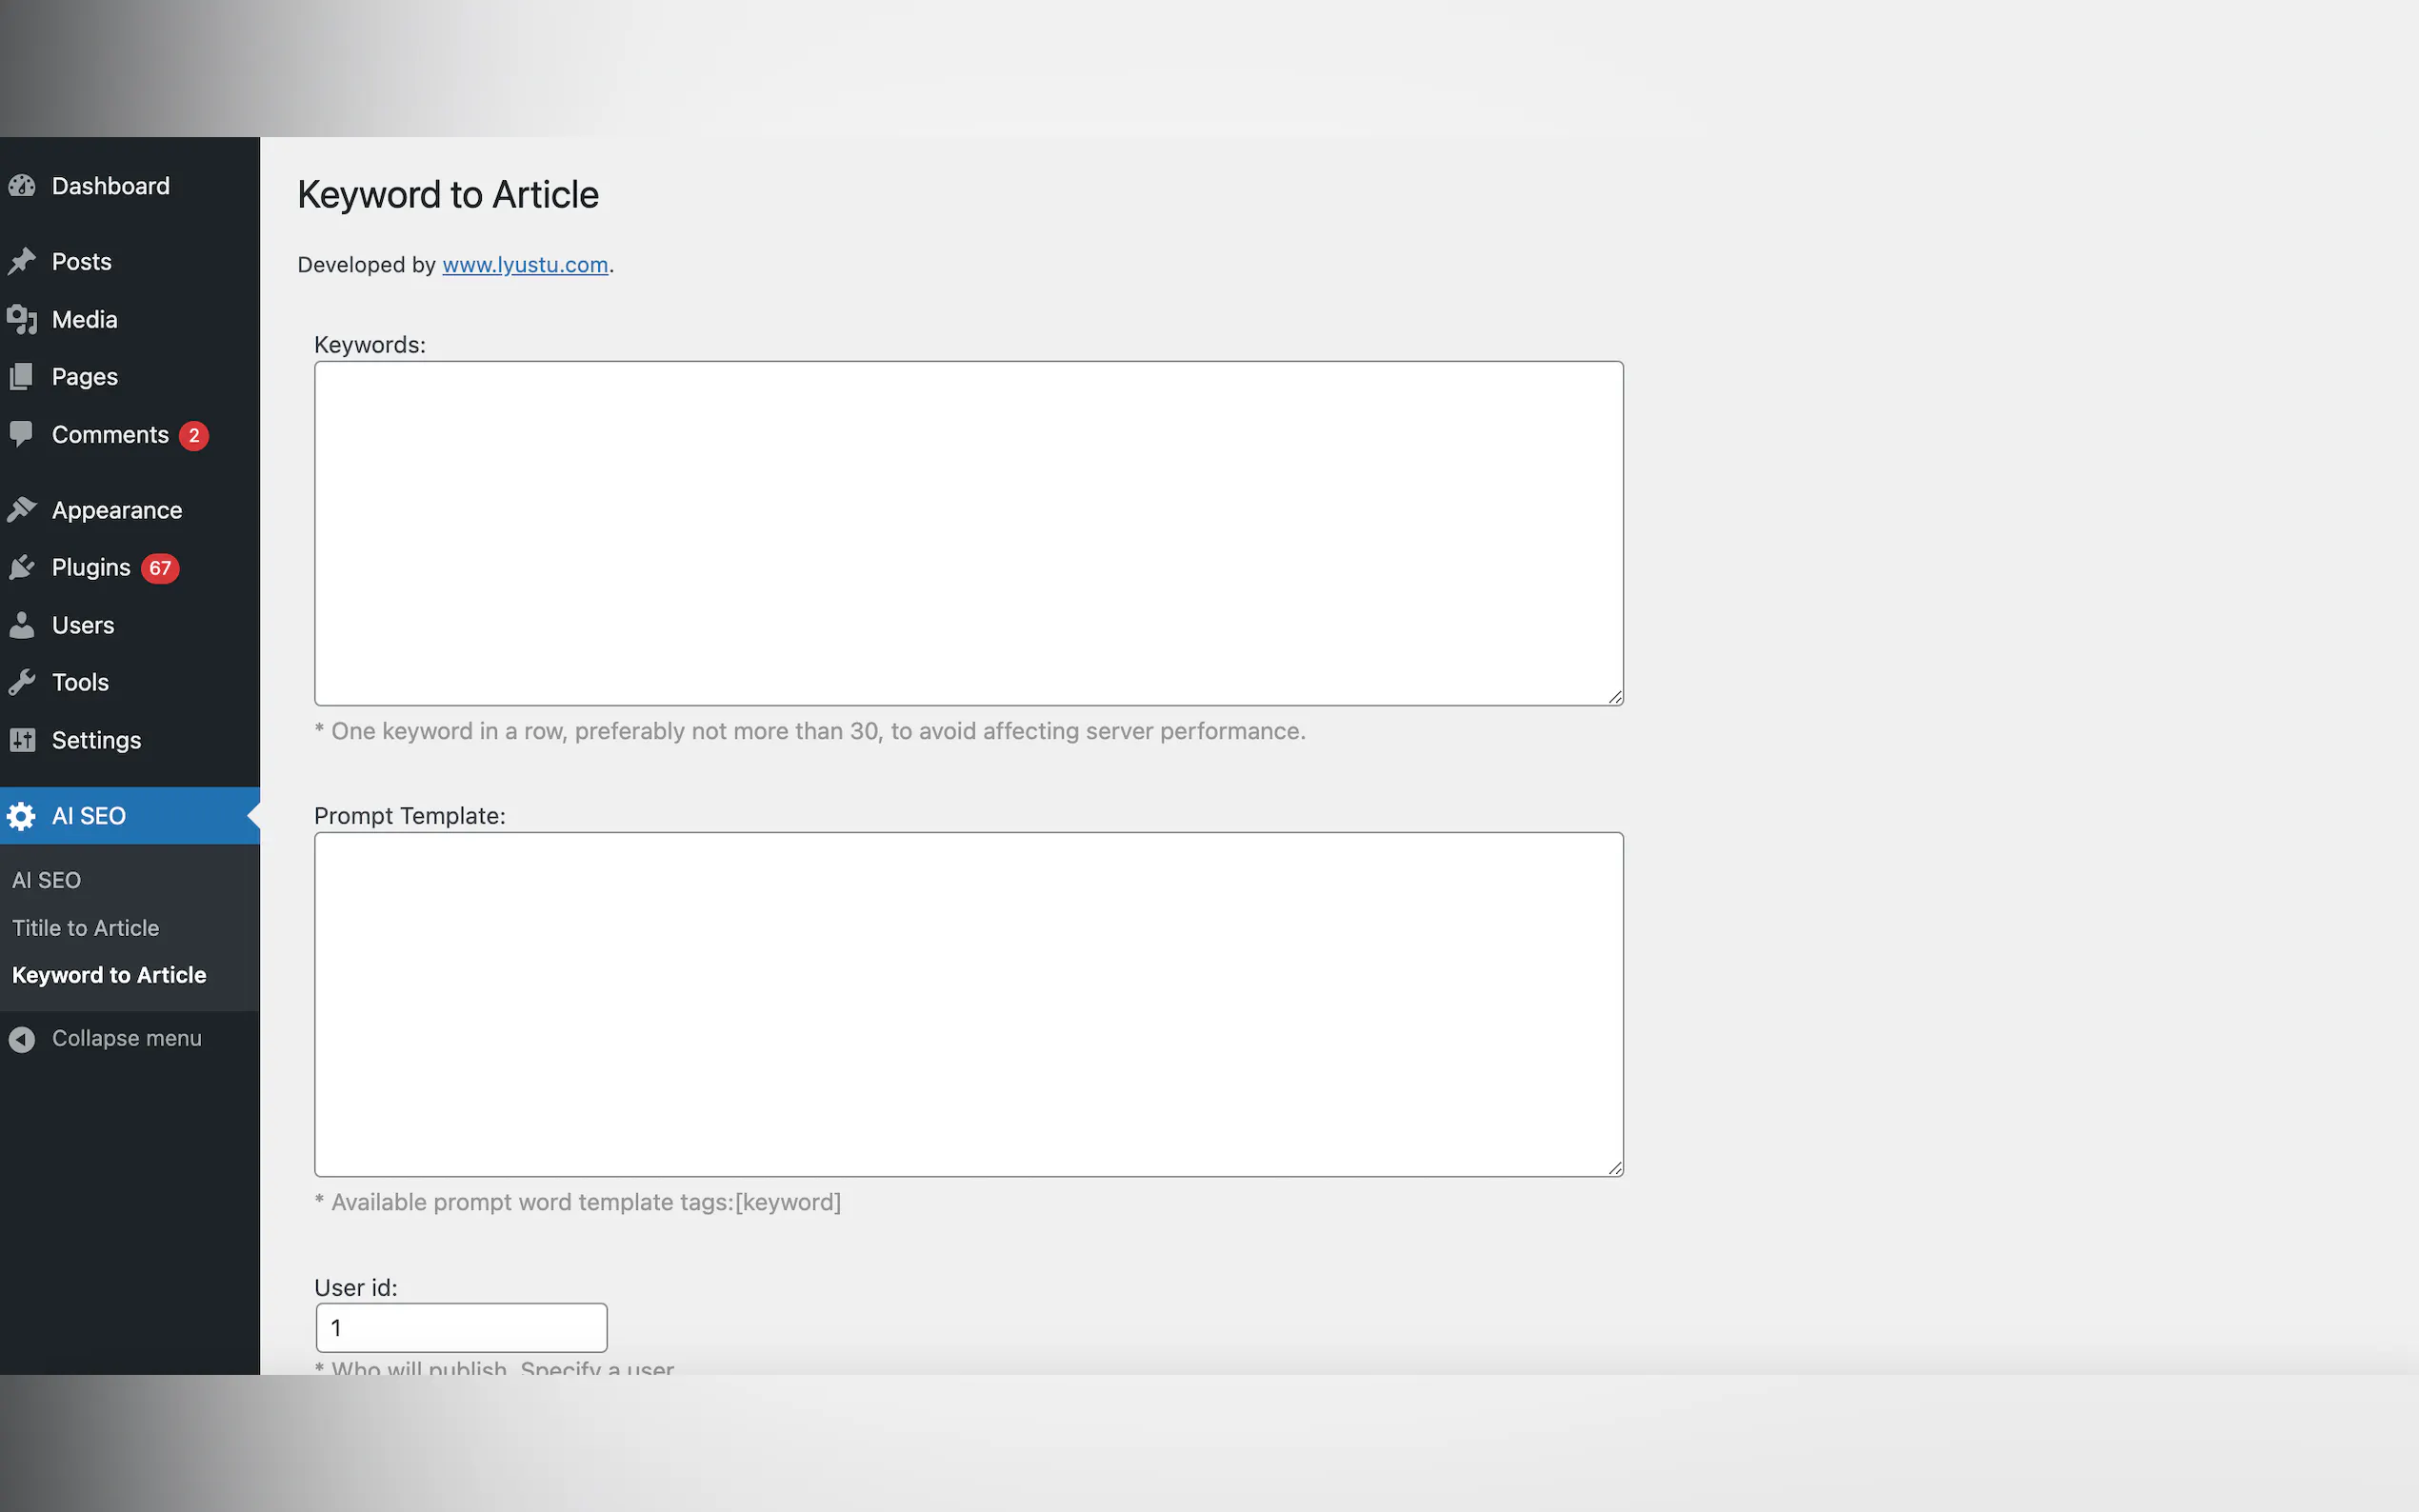Open the AI SEO submenu entry

(x=46, y=880)
